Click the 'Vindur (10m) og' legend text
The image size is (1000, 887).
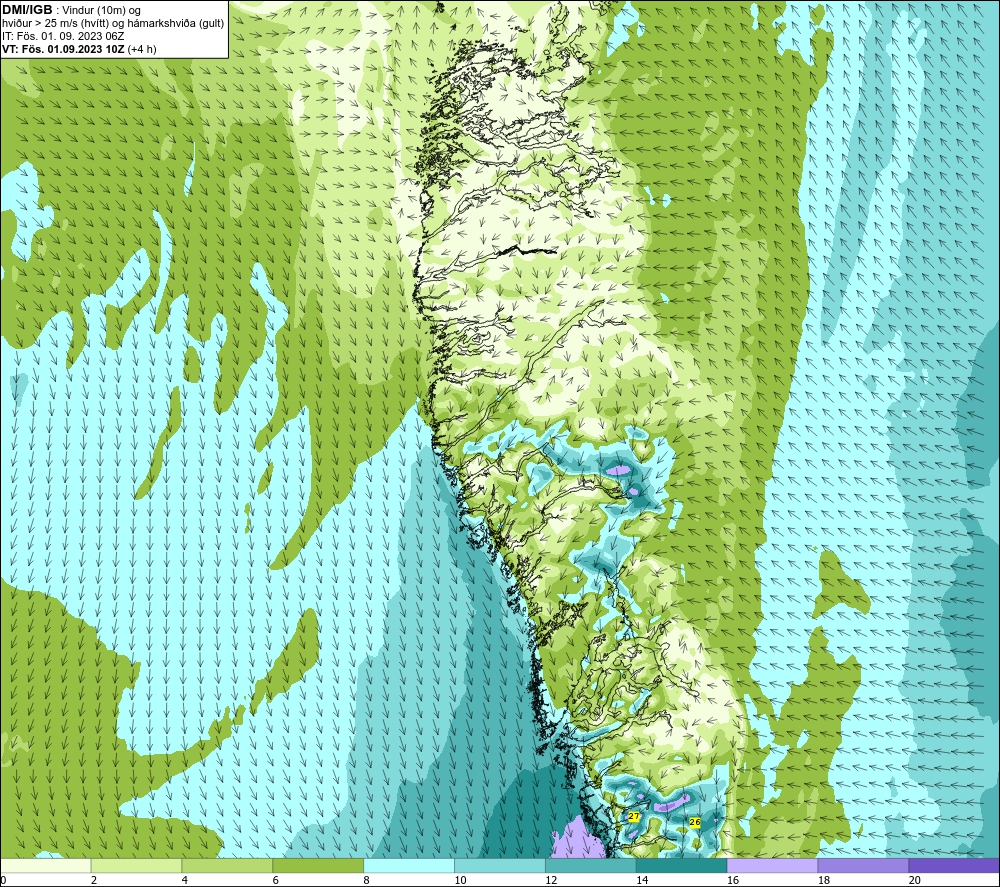coord(101,11)
